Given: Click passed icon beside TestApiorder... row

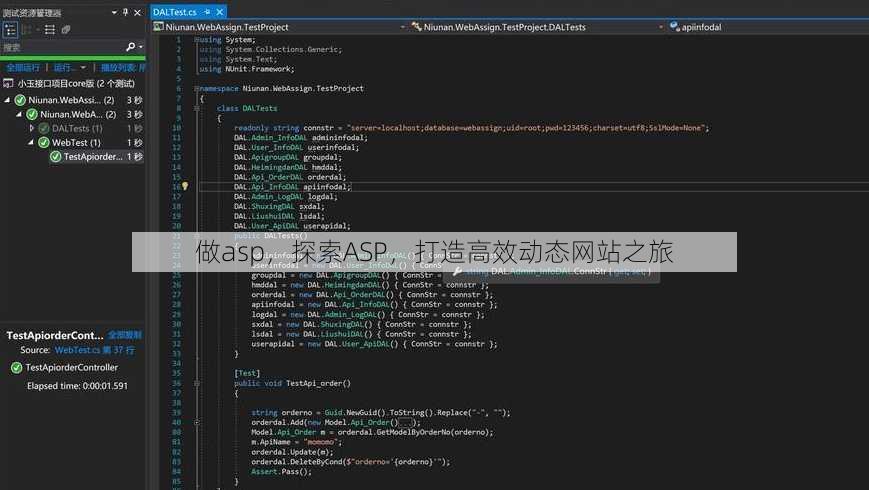Looking at the screenshot, I should click(x=55, y=157).
